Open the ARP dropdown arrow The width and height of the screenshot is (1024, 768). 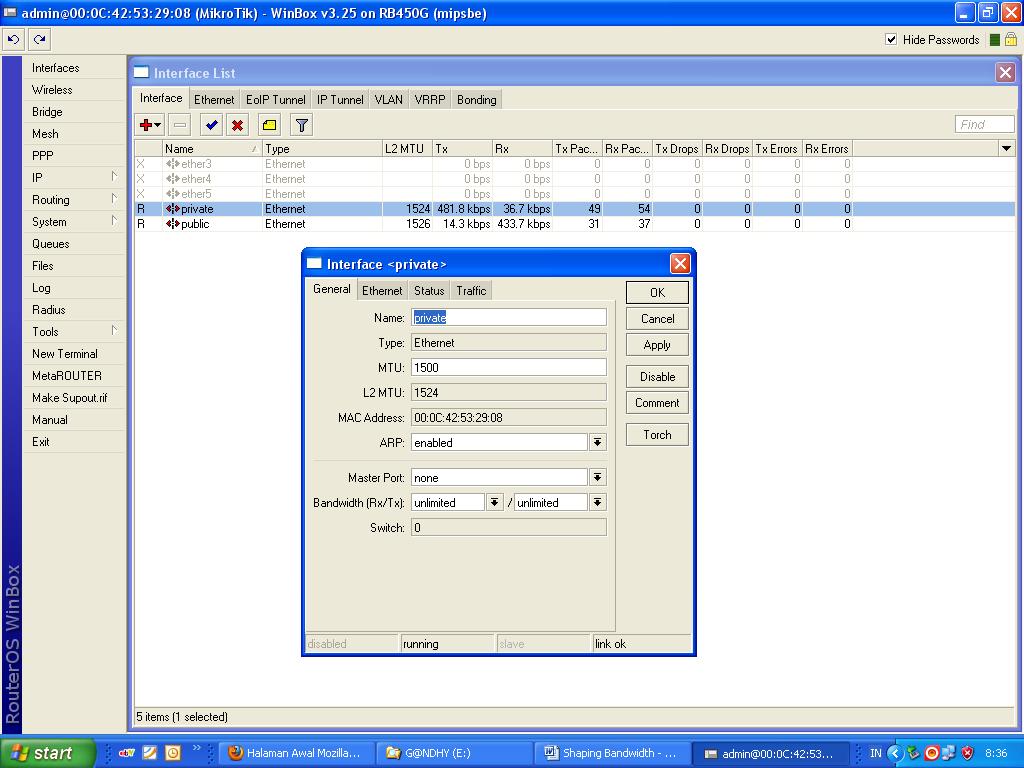click(598, 443)
